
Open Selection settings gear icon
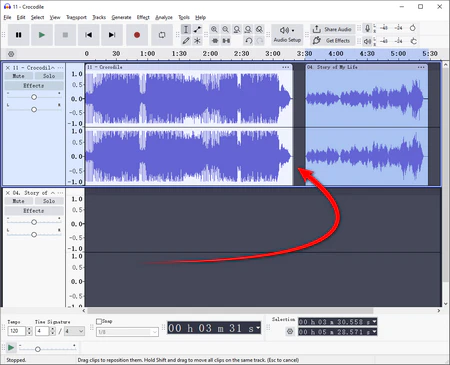click(290, 332)
